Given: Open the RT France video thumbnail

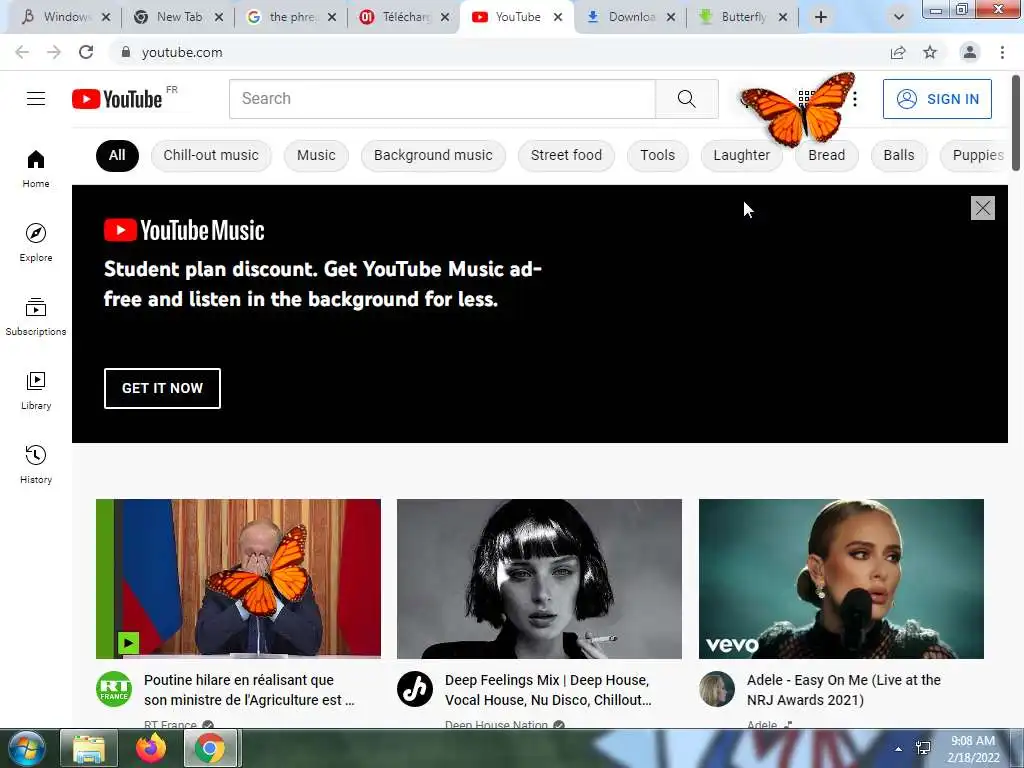Looking at the screenshot, I should (x=238, y=579).
